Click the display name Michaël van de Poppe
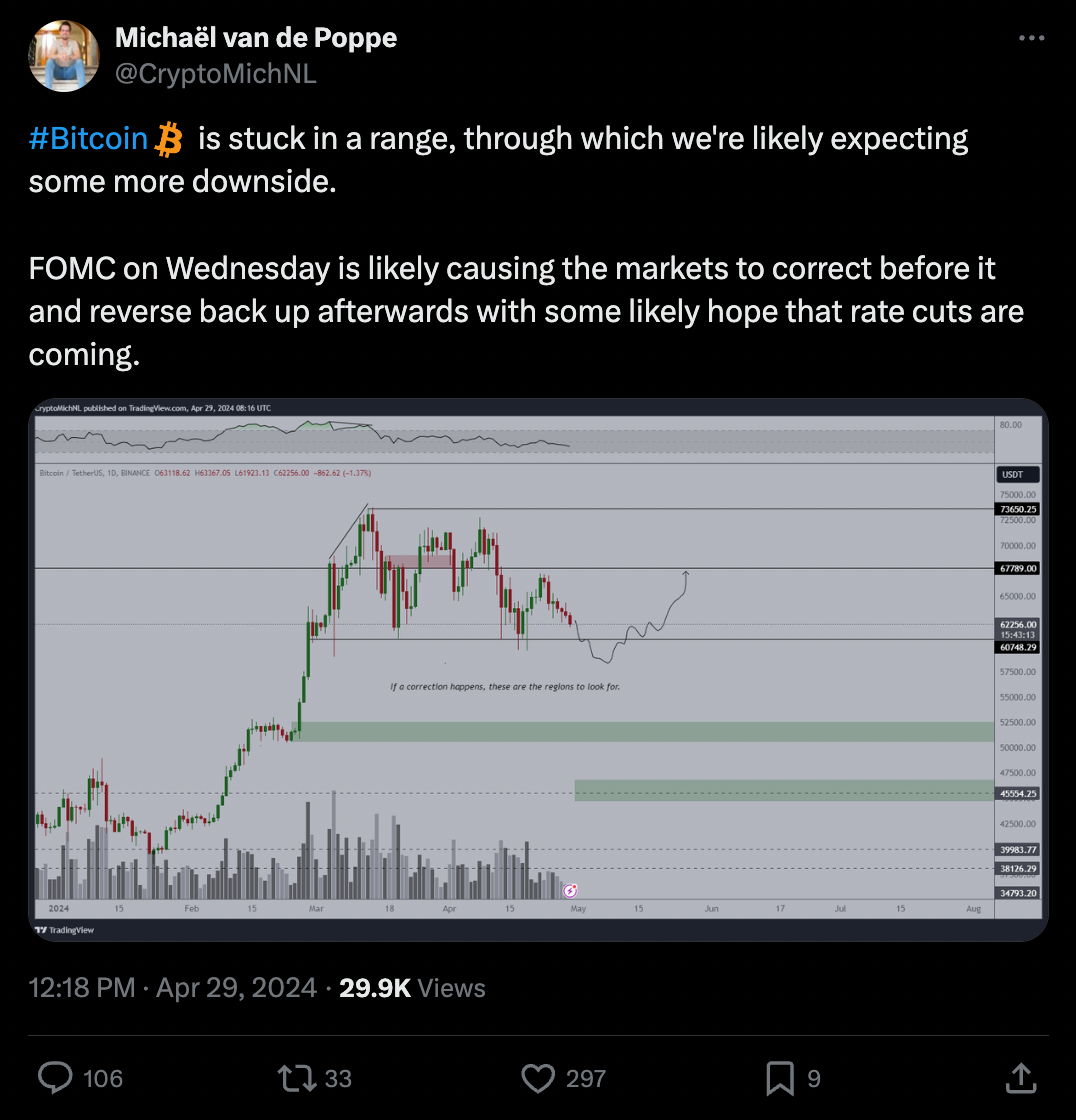This screenshot has width=1076, height=1120. pyautogui.click(x=256, y=38)
